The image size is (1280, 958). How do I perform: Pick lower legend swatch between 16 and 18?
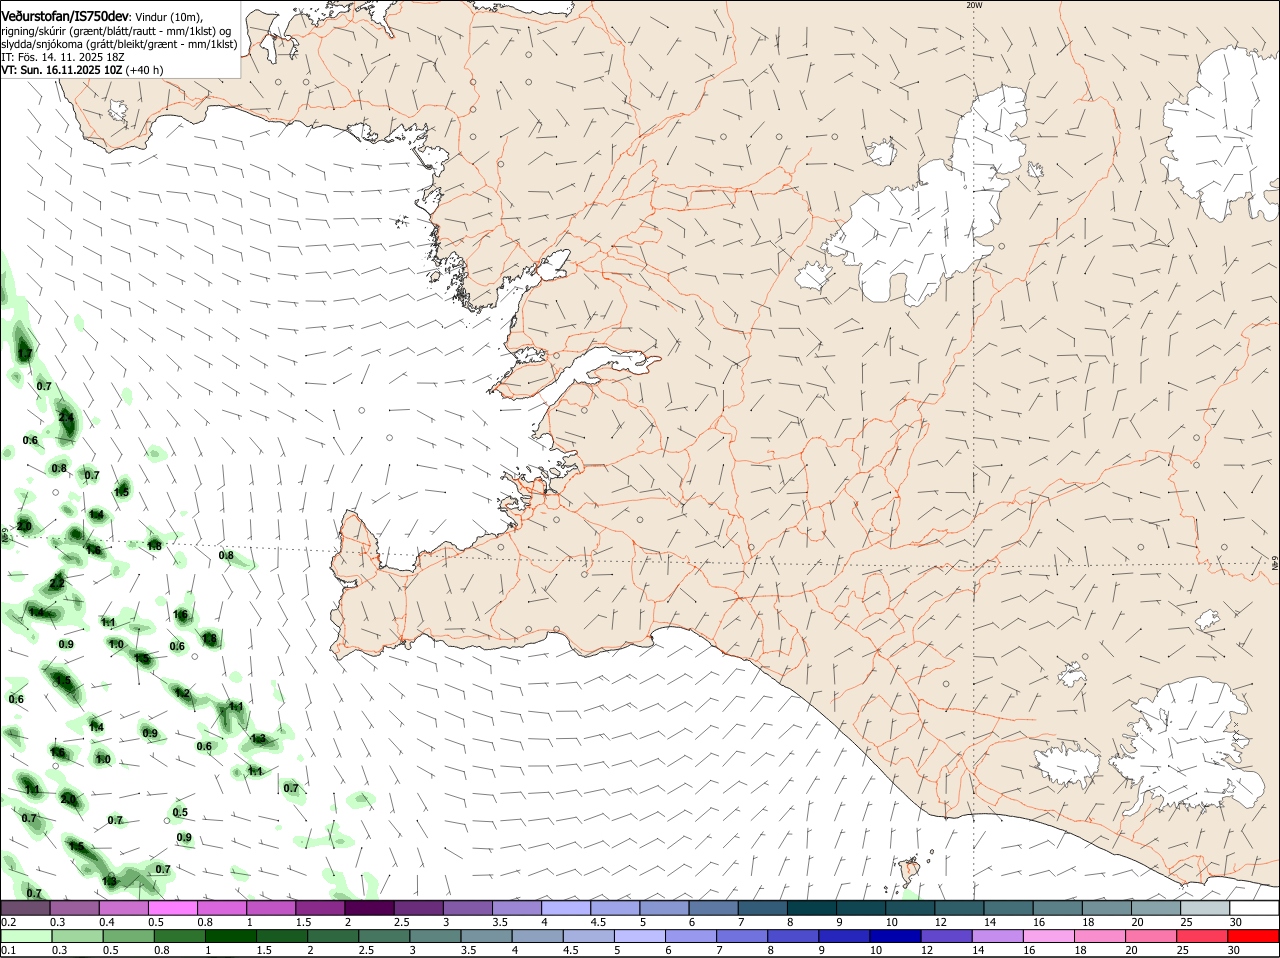point(1048,936)
